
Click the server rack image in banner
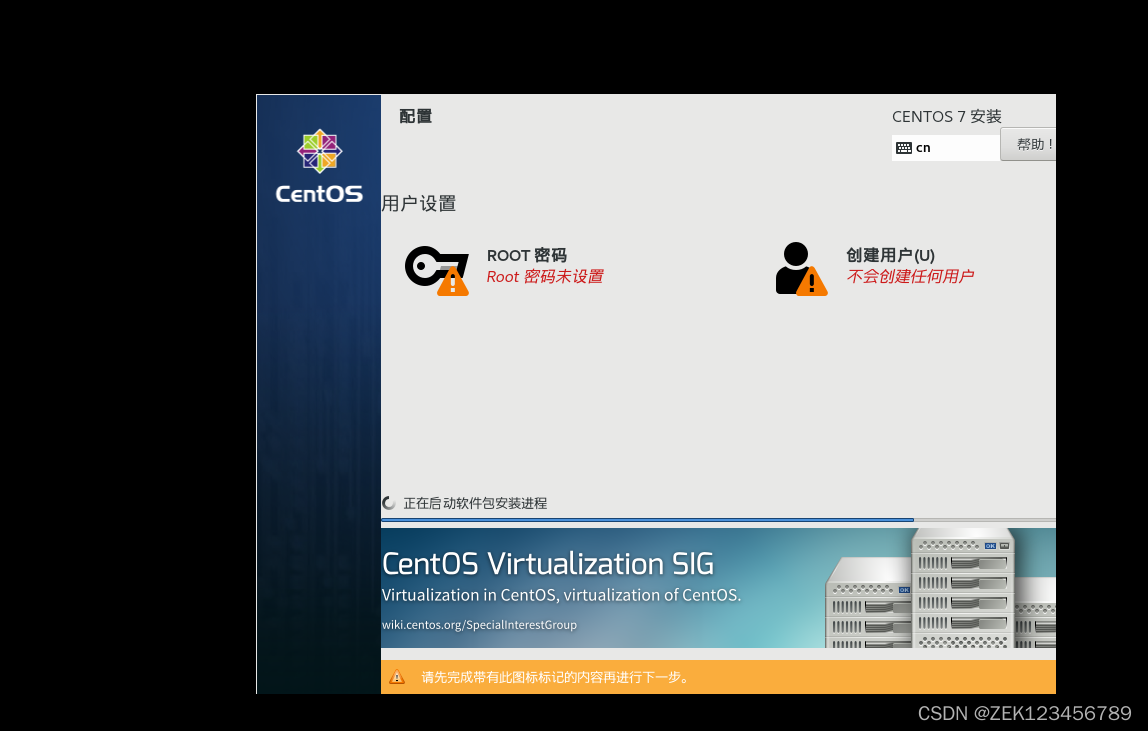coord(941,588)
